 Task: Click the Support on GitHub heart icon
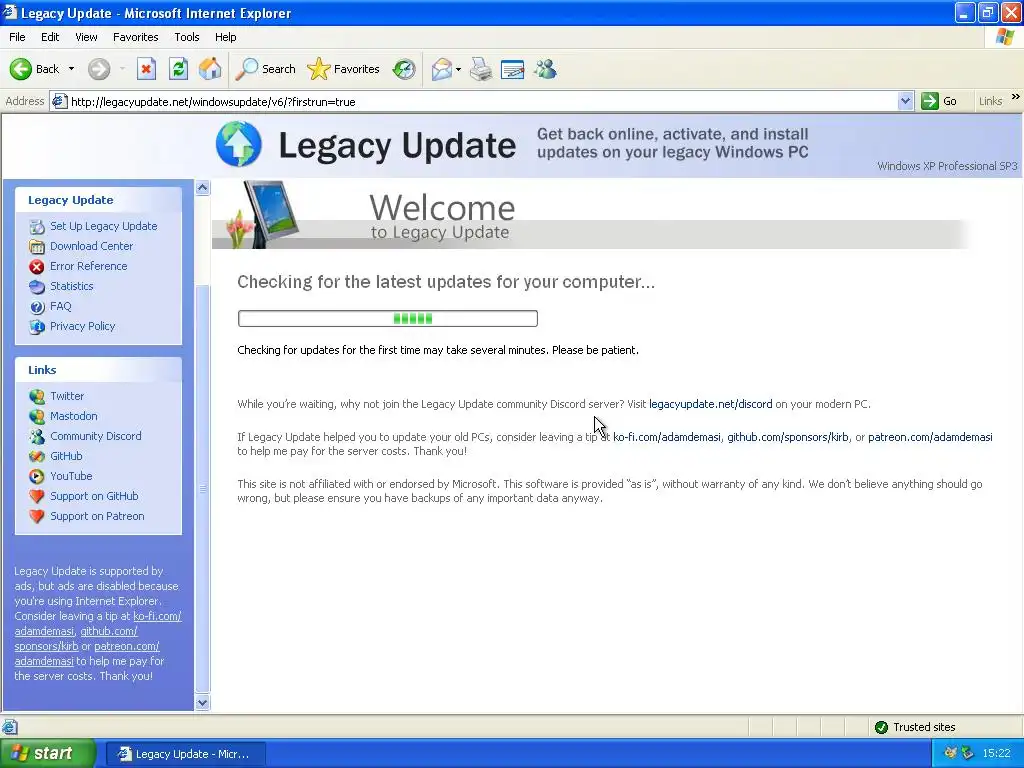(x=37, y=496)
